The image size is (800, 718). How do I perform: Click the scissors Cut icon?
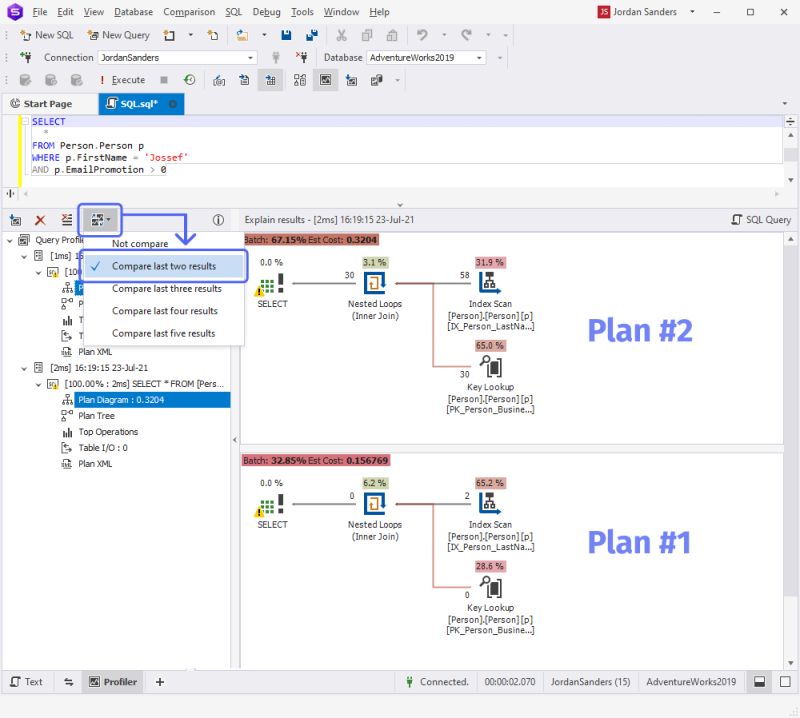pyautogui.click(x=341, y=35)
